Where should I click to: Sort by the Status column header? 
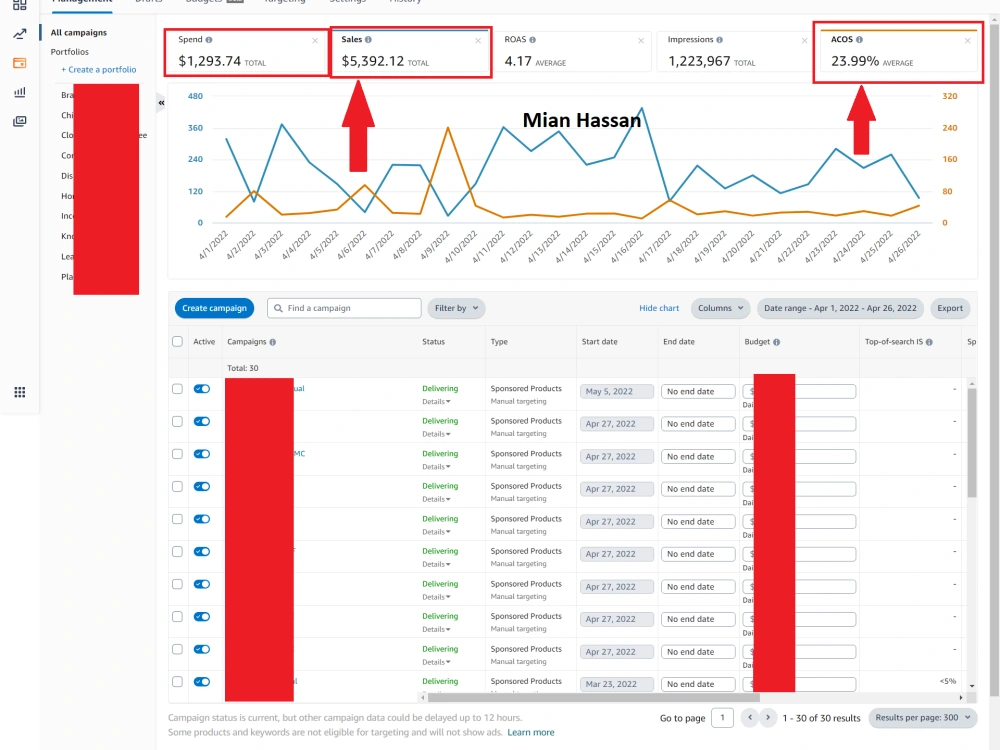[433, 342]
